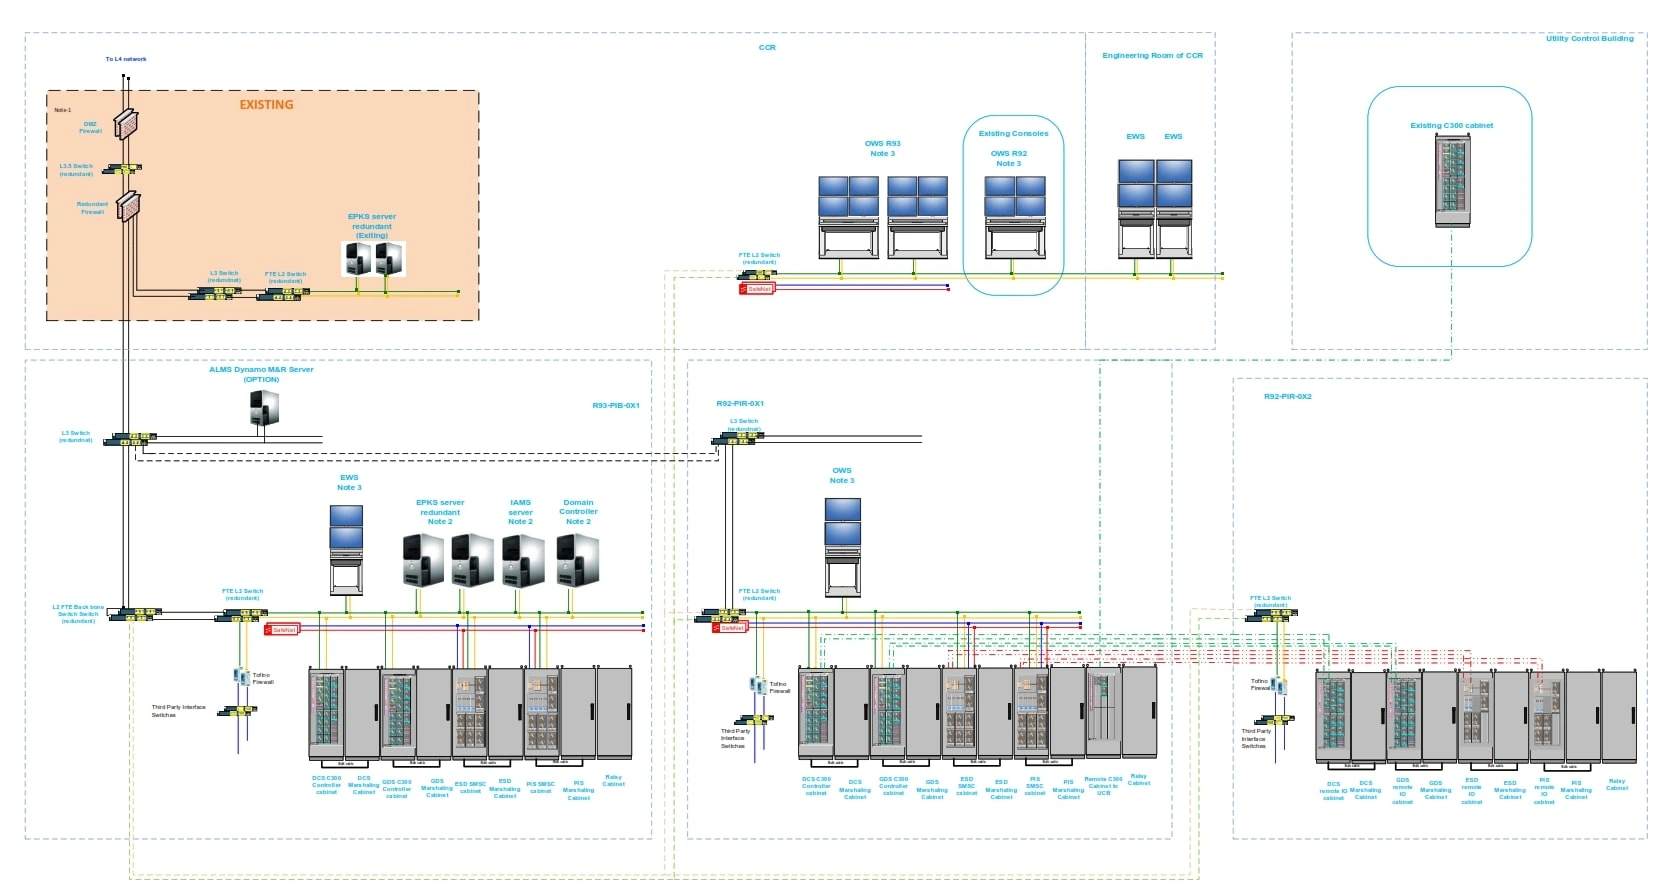Select the Engineering Room of CCR label
The height and width of the screenshot is (884, 1657).
1152,56
